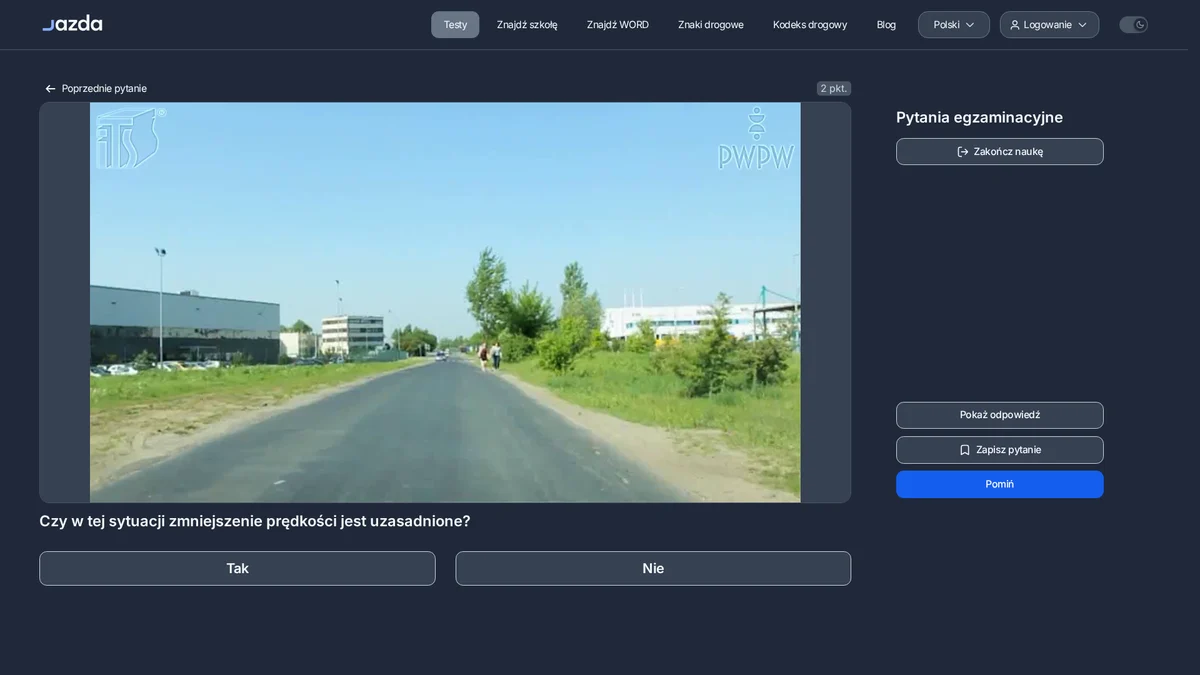1200x675 pixels.
Task: Answer Tak to the question
Action: pyautogui.click(x=237, y=568)
